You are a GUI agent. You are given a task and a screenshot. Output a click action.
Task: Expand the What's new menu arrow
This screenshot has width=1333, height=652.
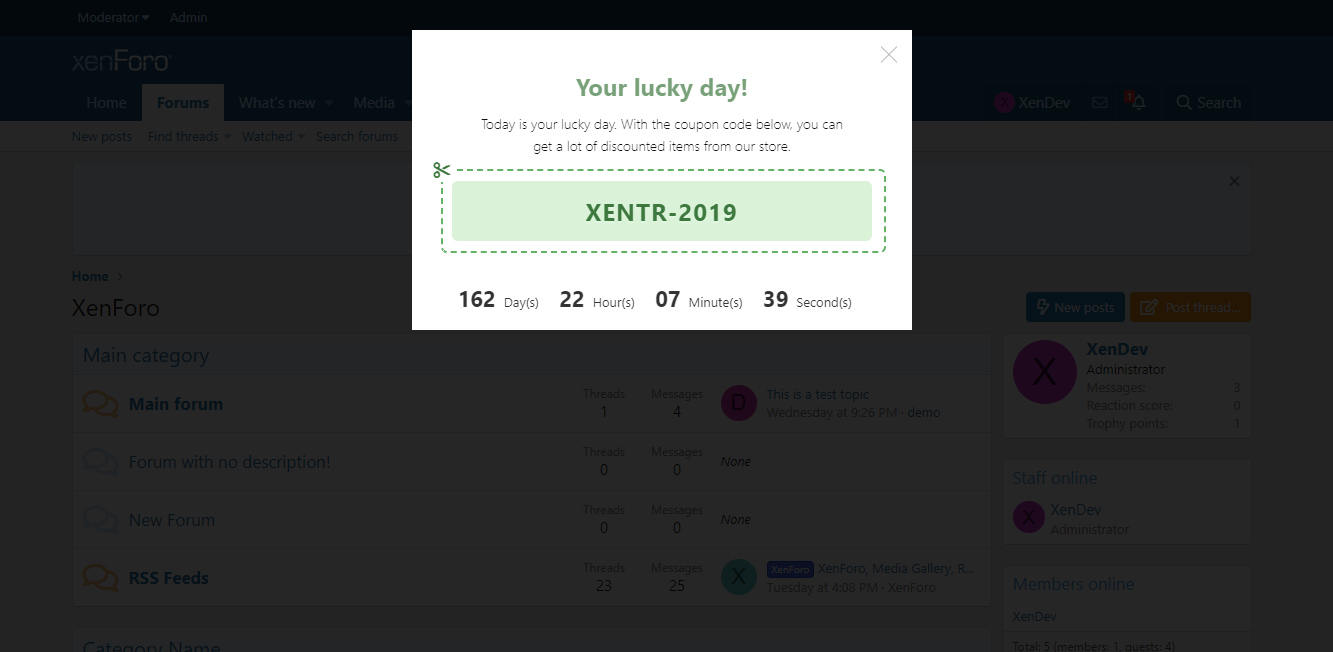(x=330, y=103)
